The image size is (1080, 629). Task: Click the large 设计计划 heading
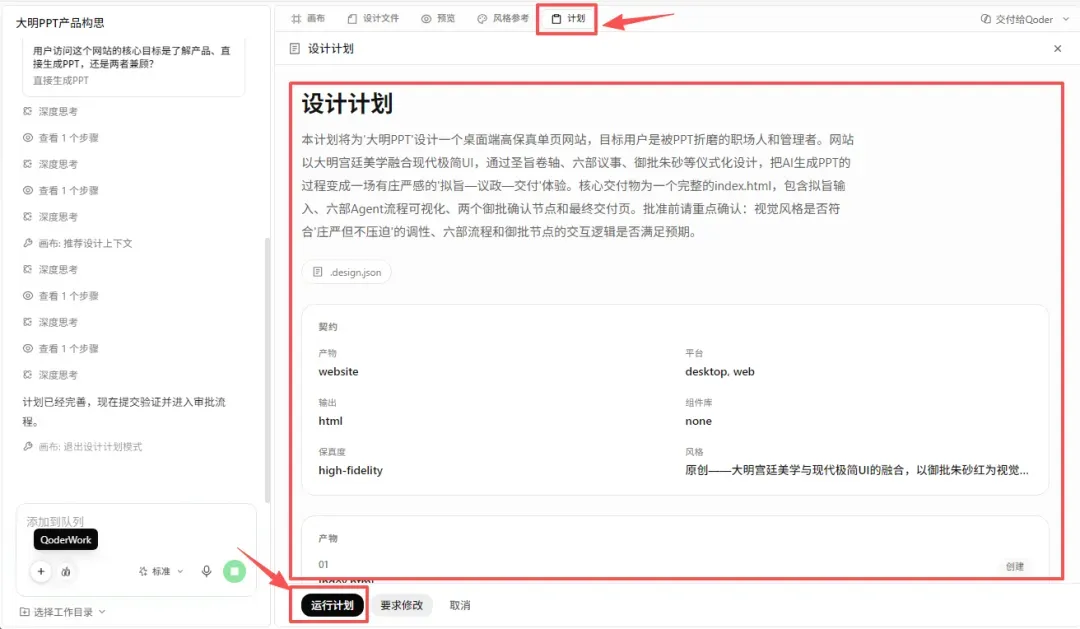coord(347,104)
